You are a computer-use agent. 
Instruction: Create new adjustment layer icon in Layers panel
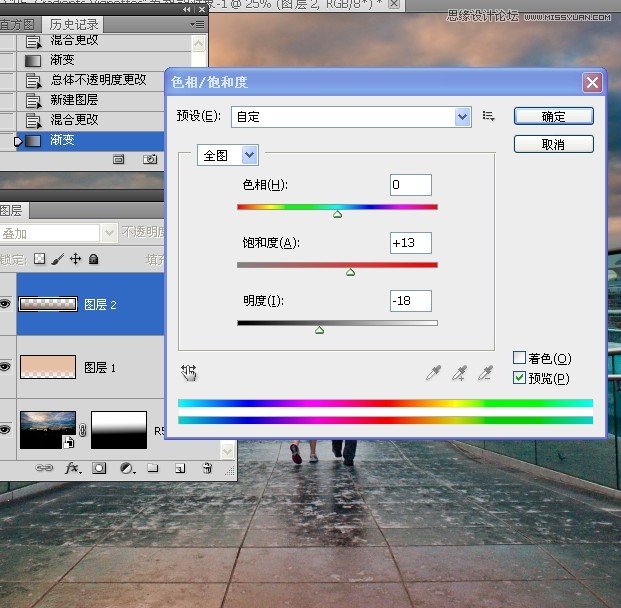(126, 468)
